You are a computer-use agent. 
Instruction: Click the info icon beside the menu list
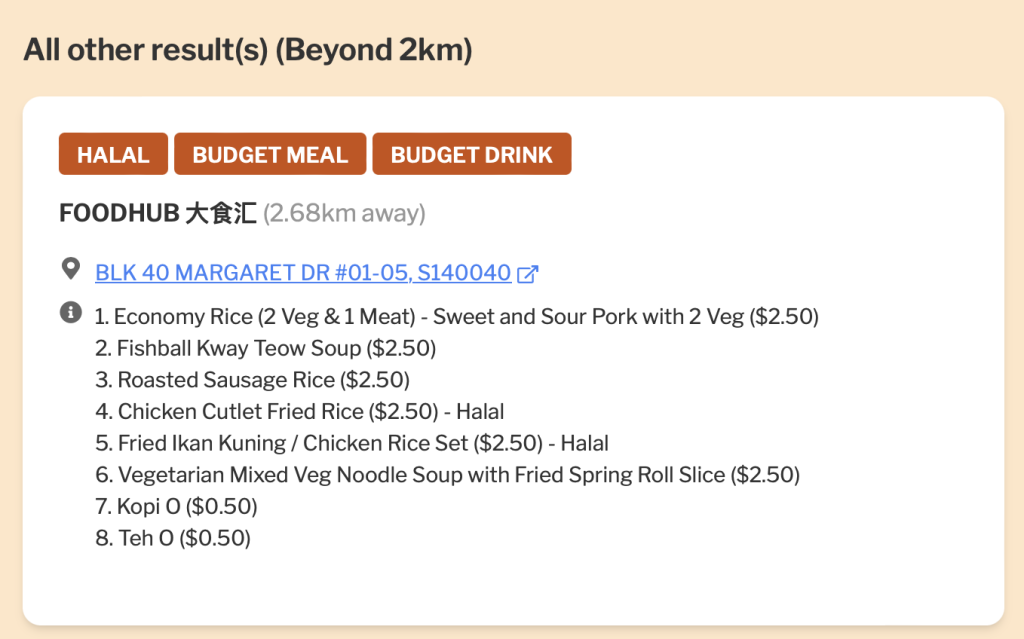click(70, 313)
